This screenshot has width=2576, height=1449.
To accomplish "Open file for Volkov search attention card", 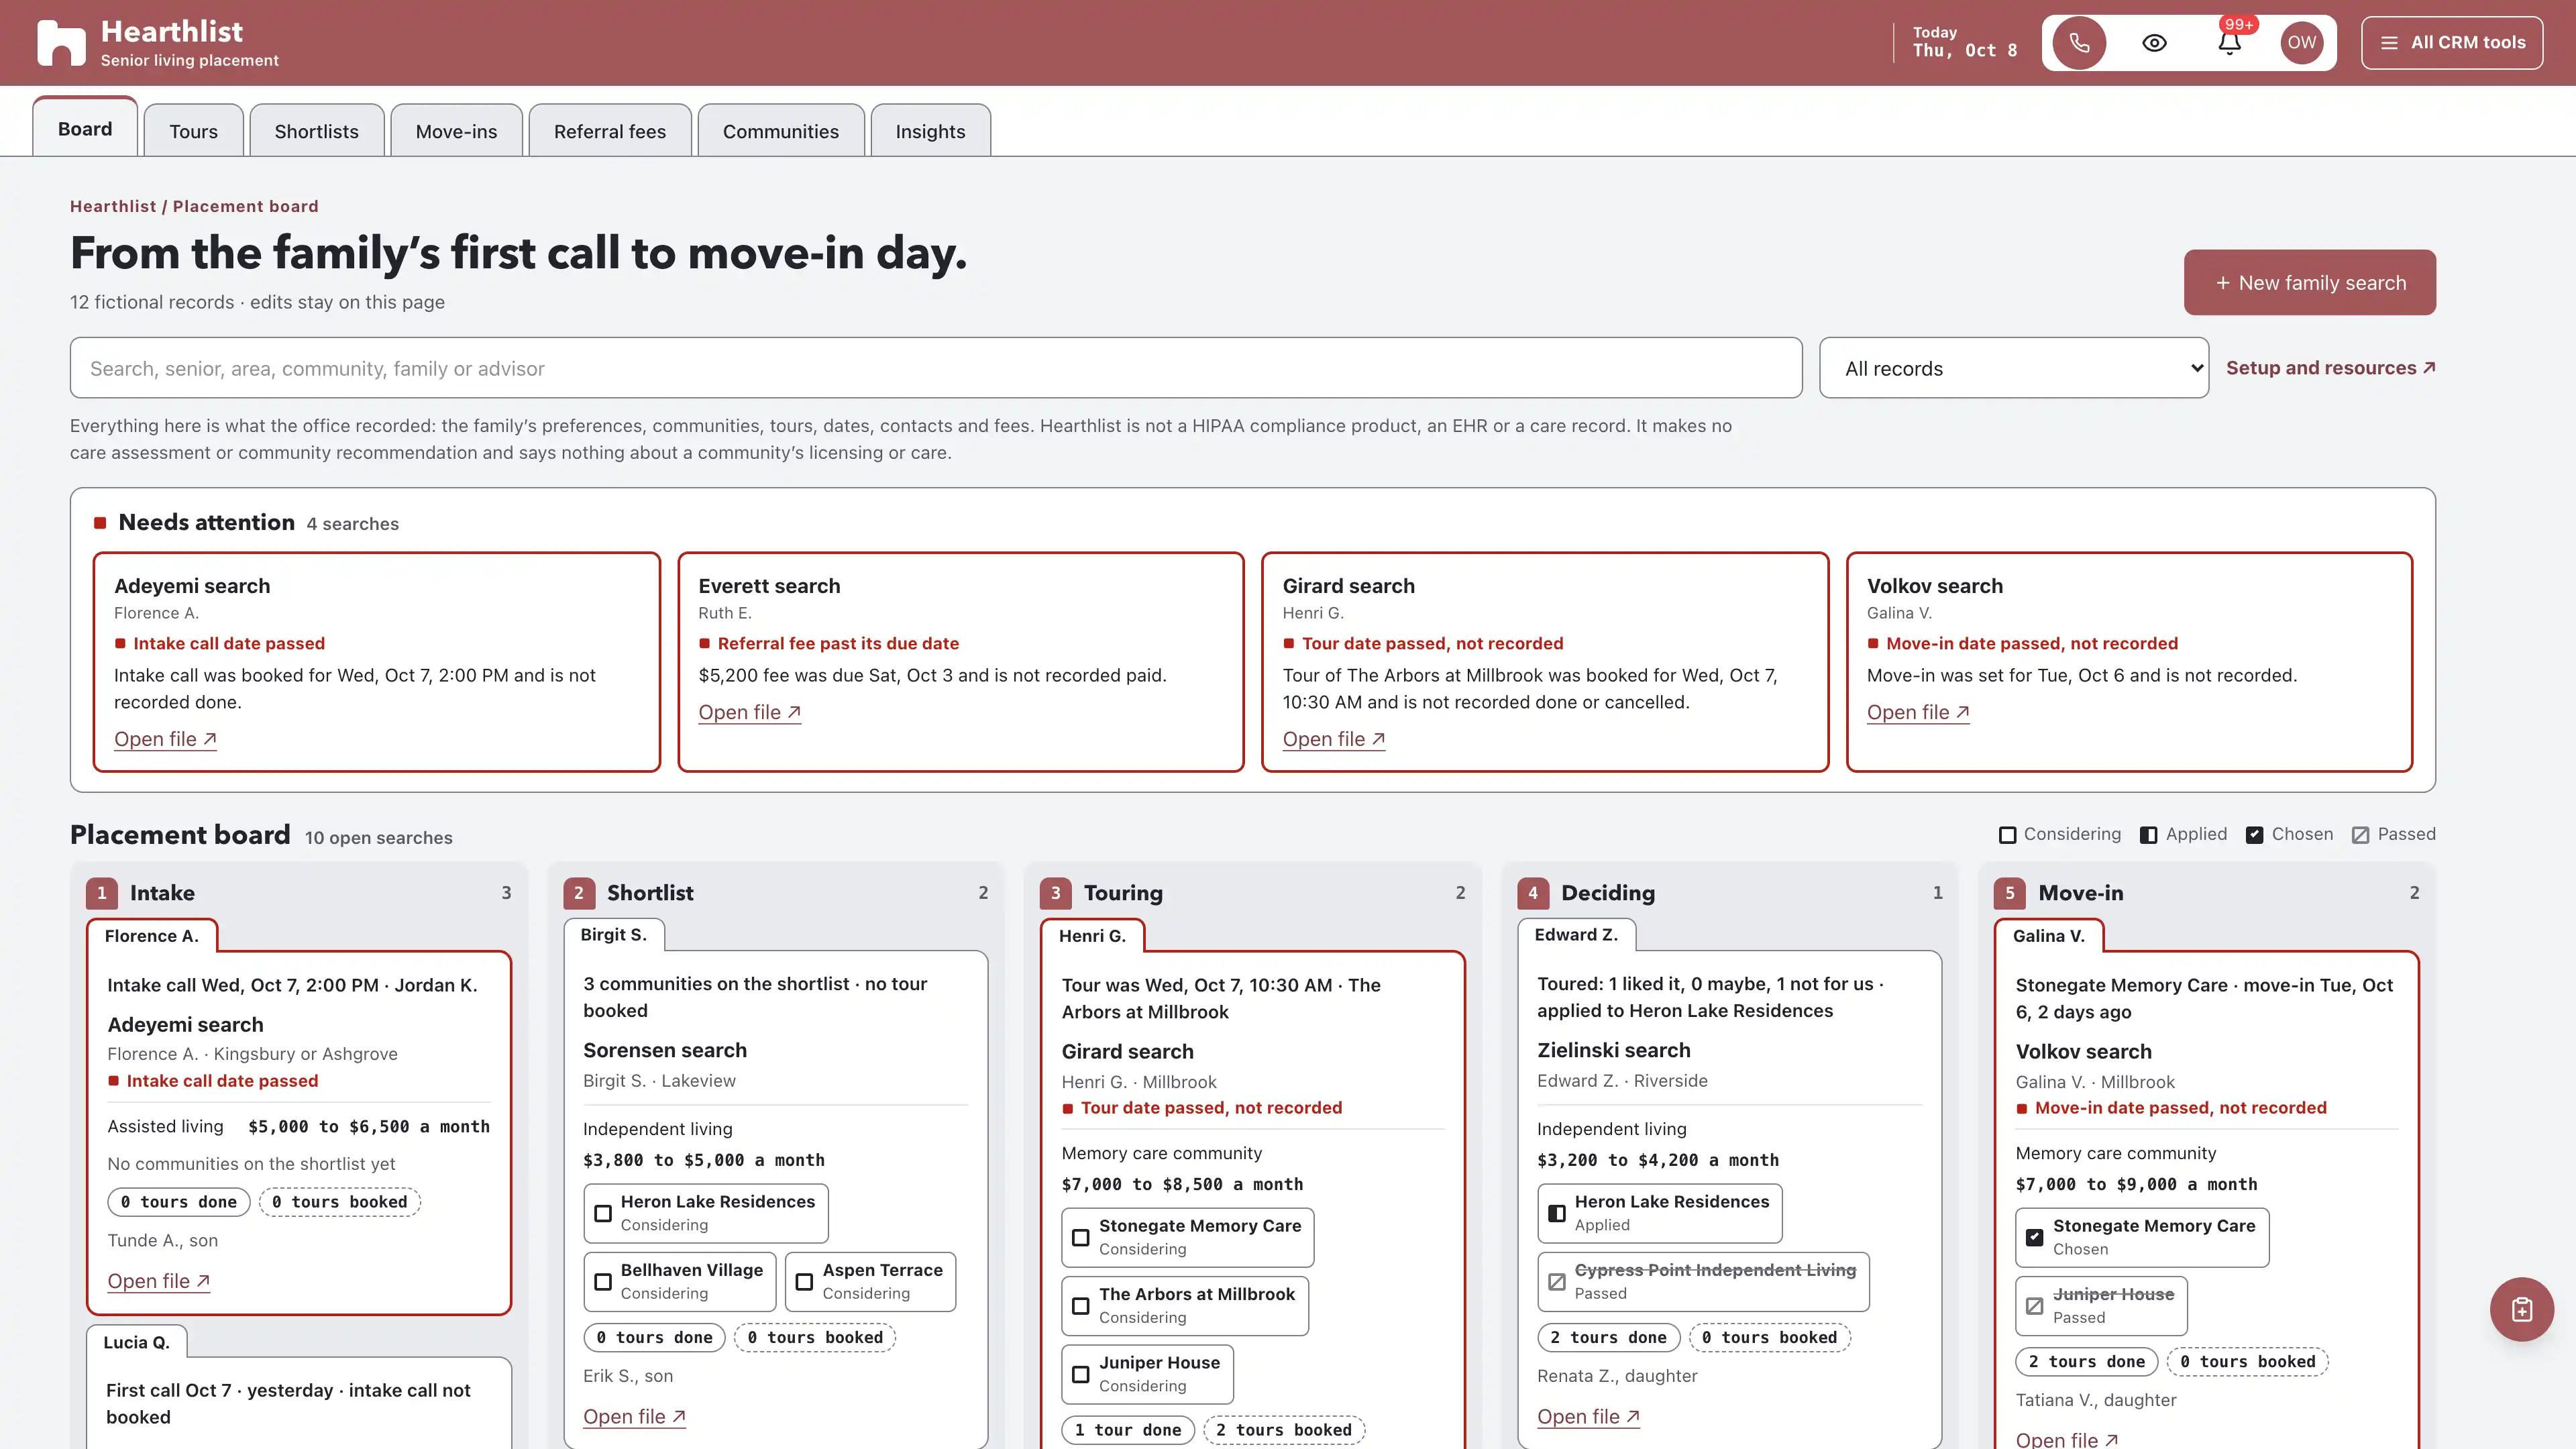I will [1918, 712].
